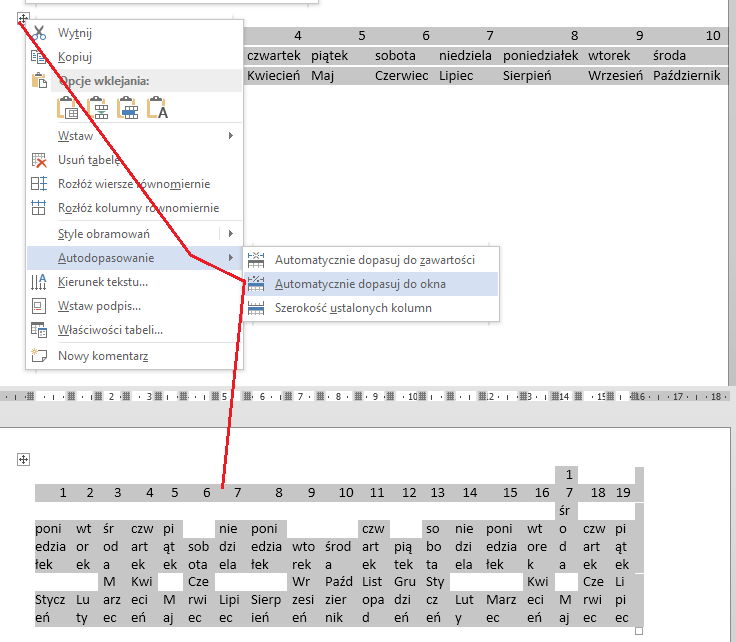Click header cell 12 in lower table
The image size is (736, 642).
[409, 492]
